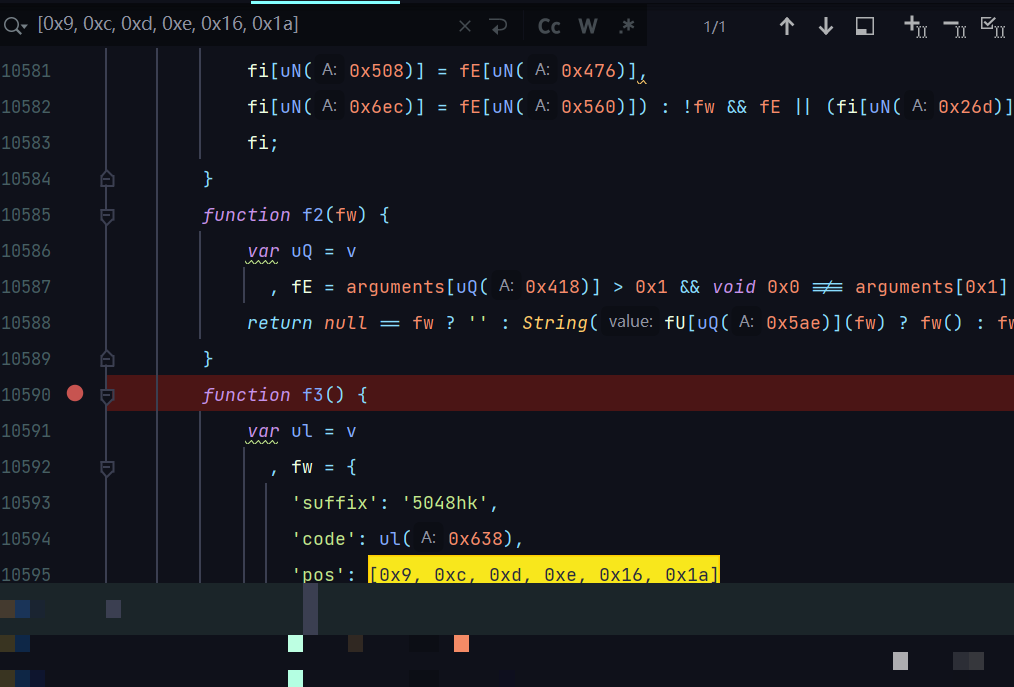Screen dimensions: 1014x687
Task: Click the fold end marker on line 10589
Action: (108, 358)
